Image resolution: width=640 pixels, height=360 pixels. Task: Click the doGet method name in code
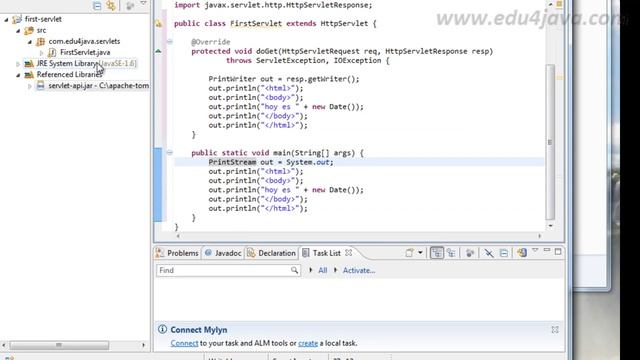click(267, 51)
